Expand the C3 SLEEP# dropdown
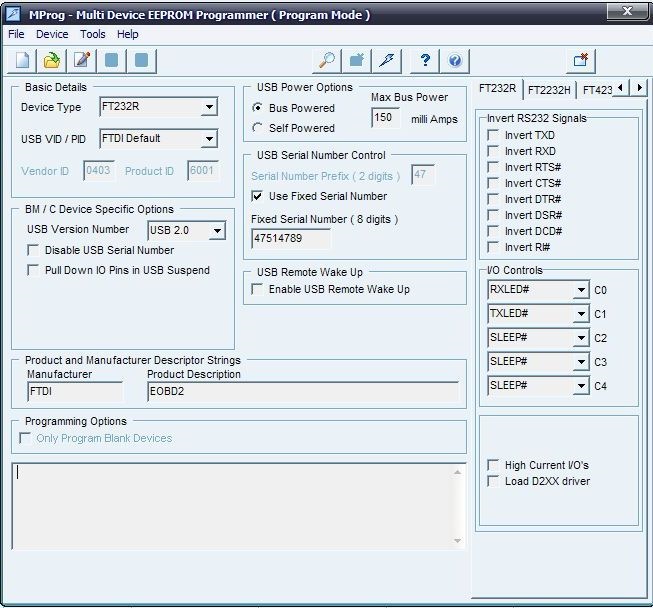 pos(581,361)
